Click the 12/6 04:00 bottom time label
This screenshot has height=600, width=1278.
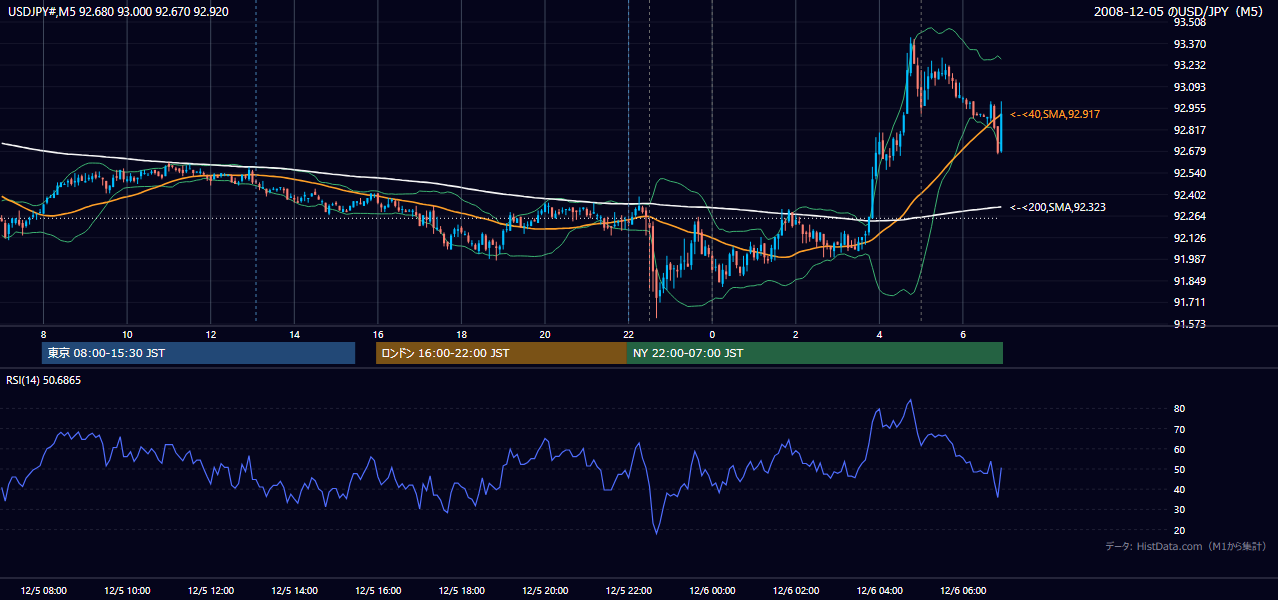click(879, 591)
